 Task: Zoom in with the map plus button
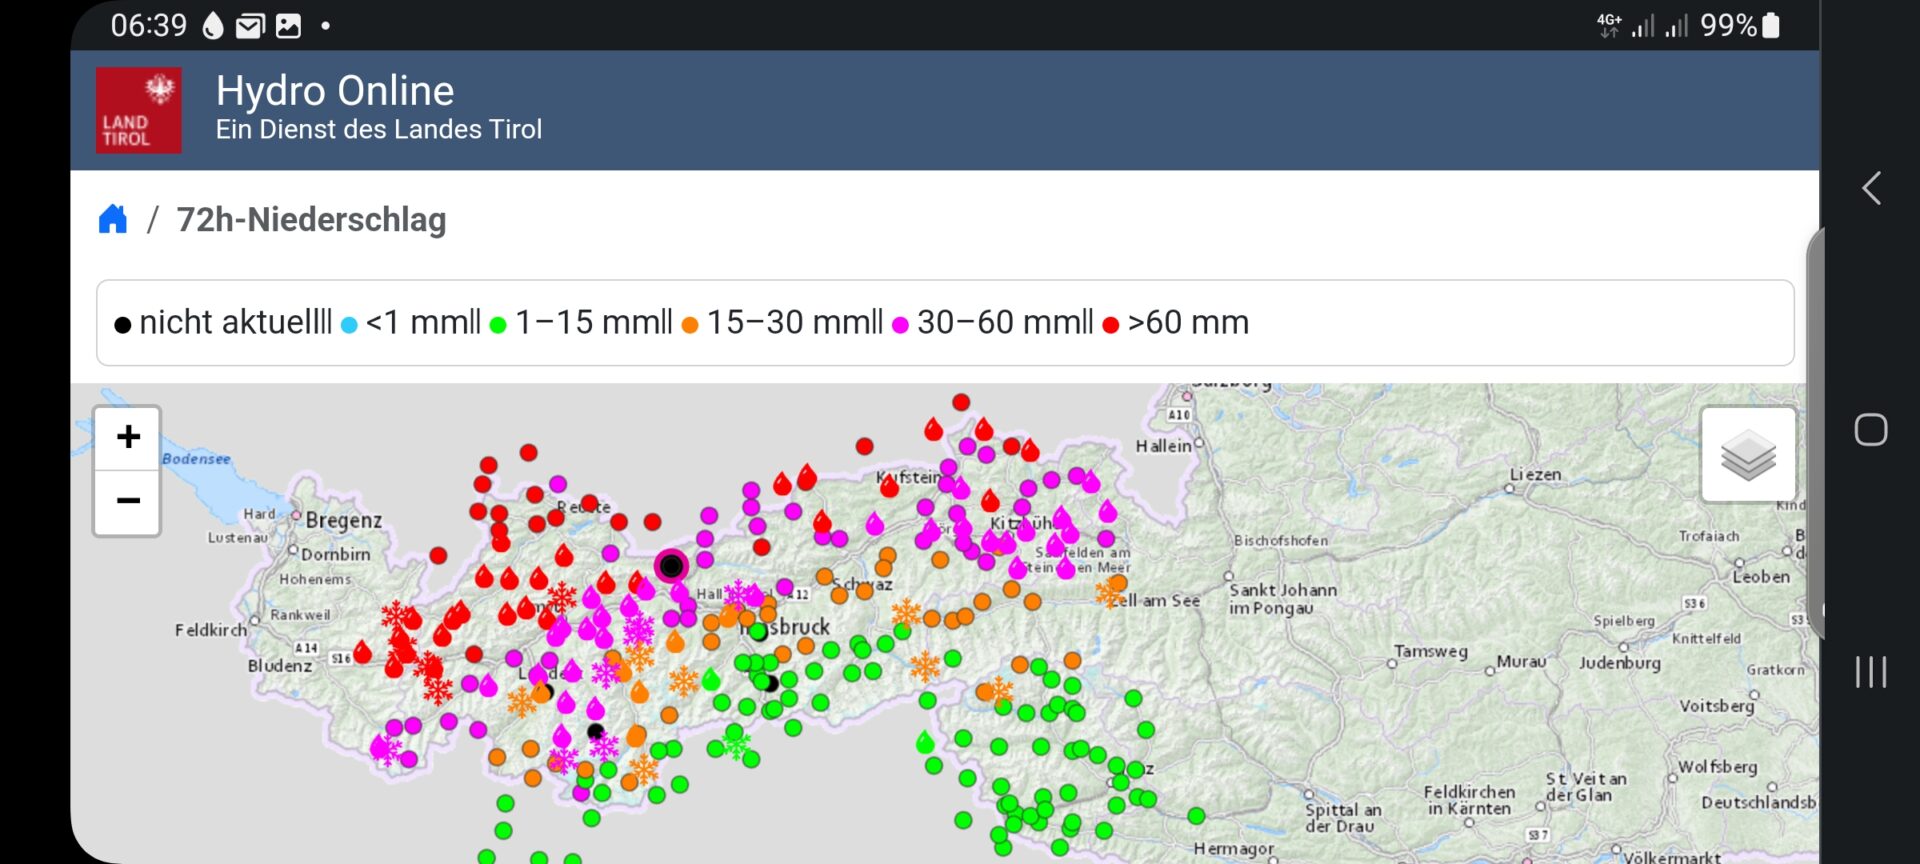pos(128,437)
